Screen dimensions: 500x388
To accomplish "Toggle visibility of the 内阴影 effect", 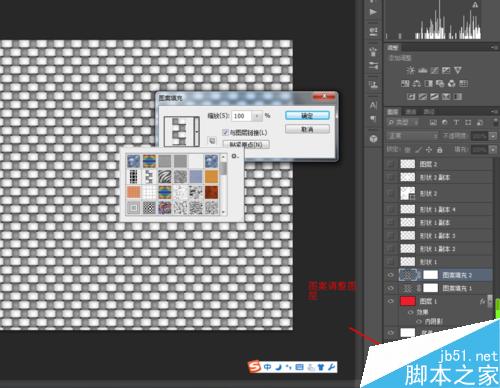I will click(x=419, y=321).
